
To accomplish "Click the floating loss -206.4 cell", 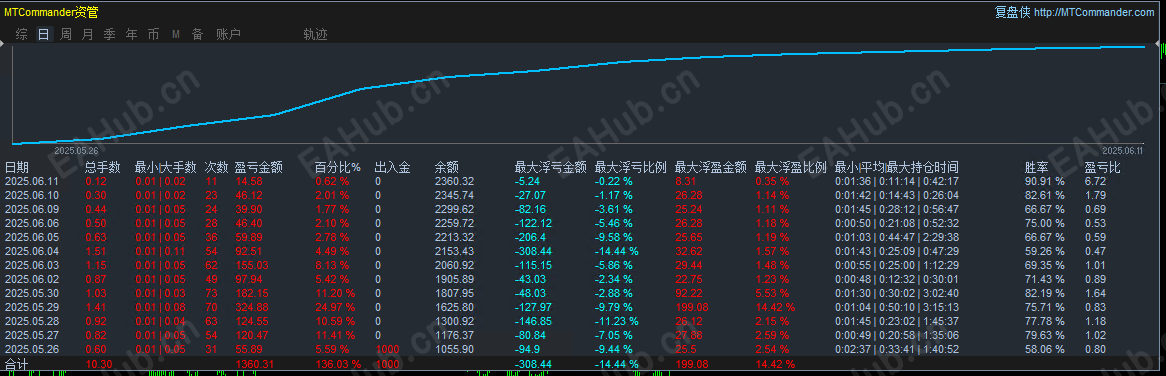I will click(530, 237).
